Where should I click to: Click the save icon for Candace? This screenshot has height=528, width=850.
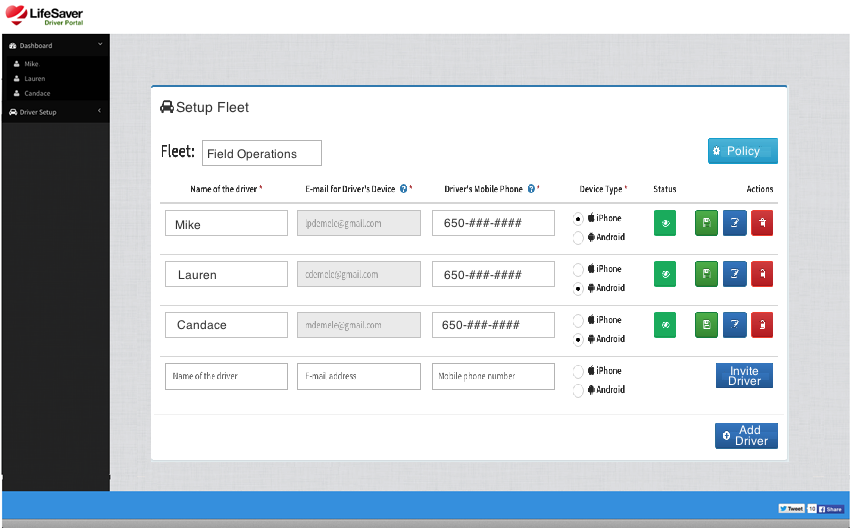coord(706,324)
